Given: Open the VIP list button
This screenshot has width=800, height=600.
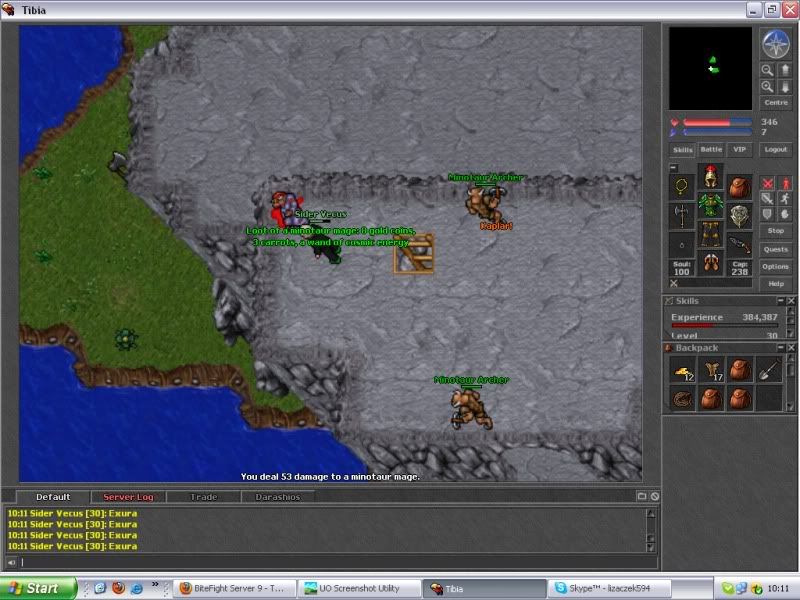Looking at the screenshot, I should 739,149.
